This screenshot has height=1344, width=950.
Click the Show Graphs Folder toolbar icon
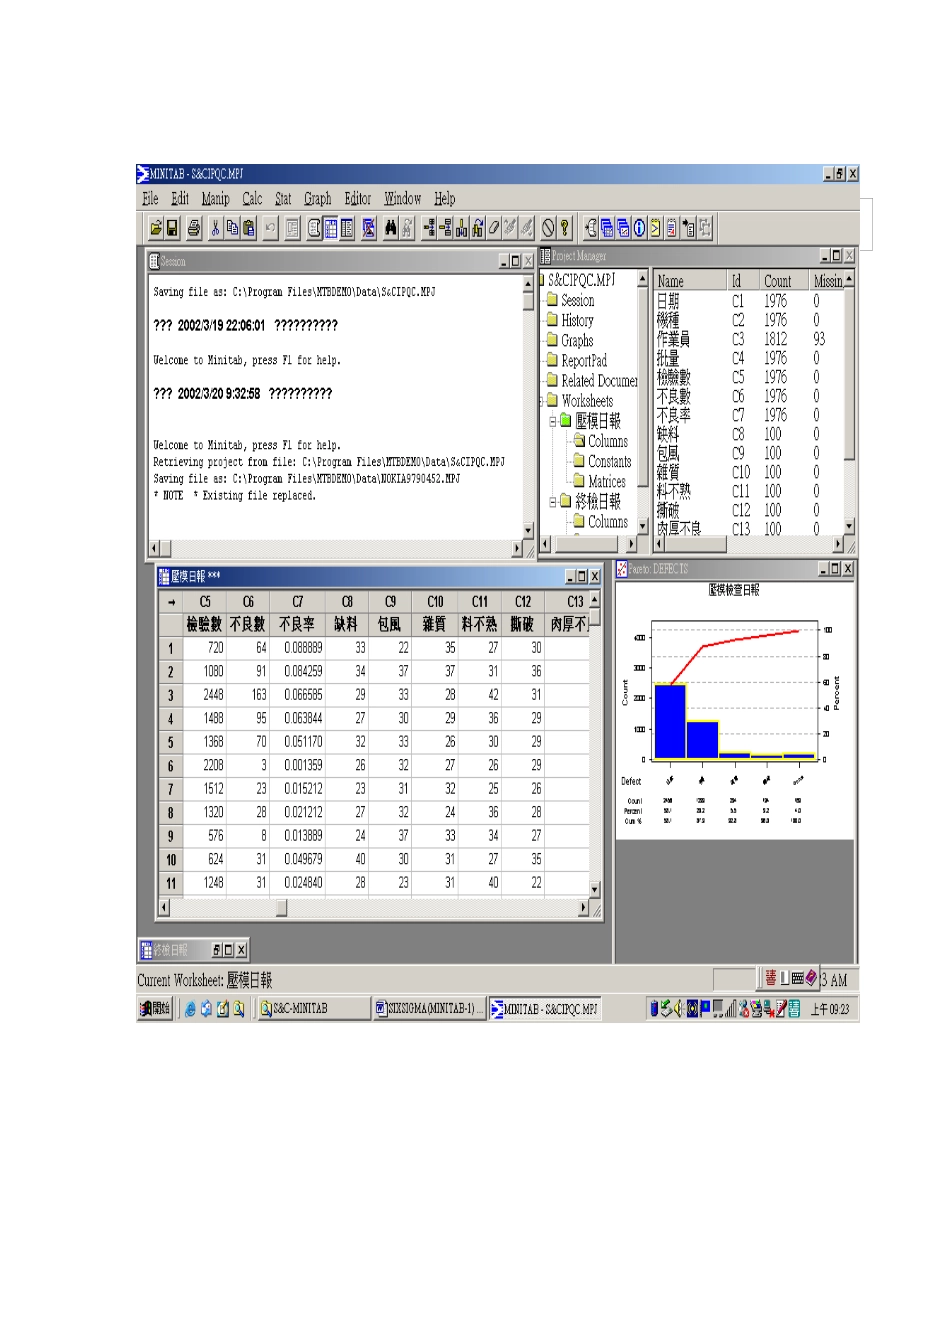(623, 229)
